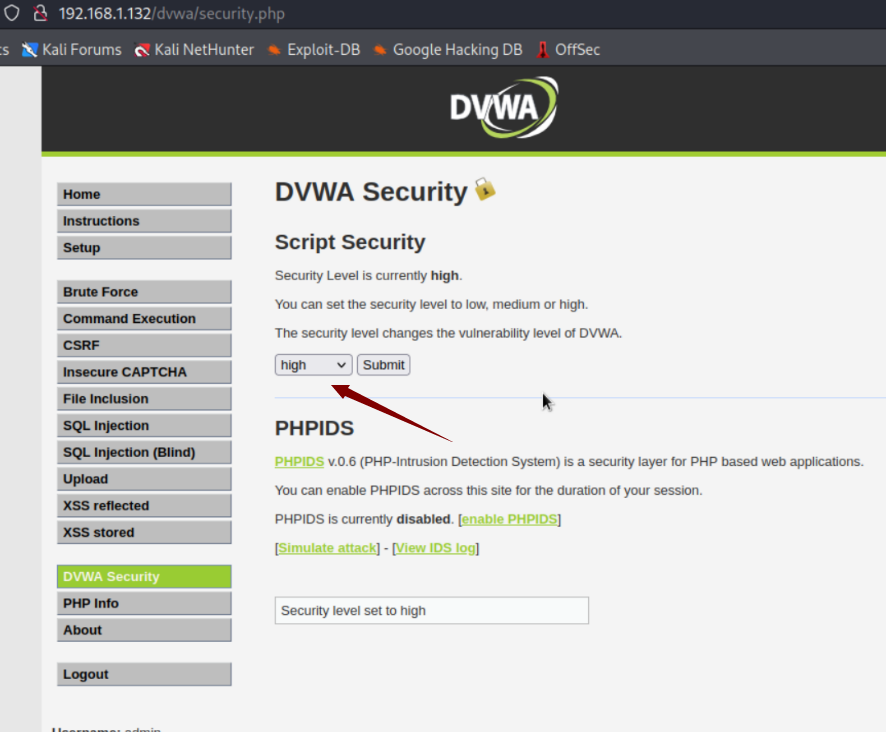The height and width of the screenshot is (732, 886).
Task: Open the Brute Force module
Action: coord(144,292)
